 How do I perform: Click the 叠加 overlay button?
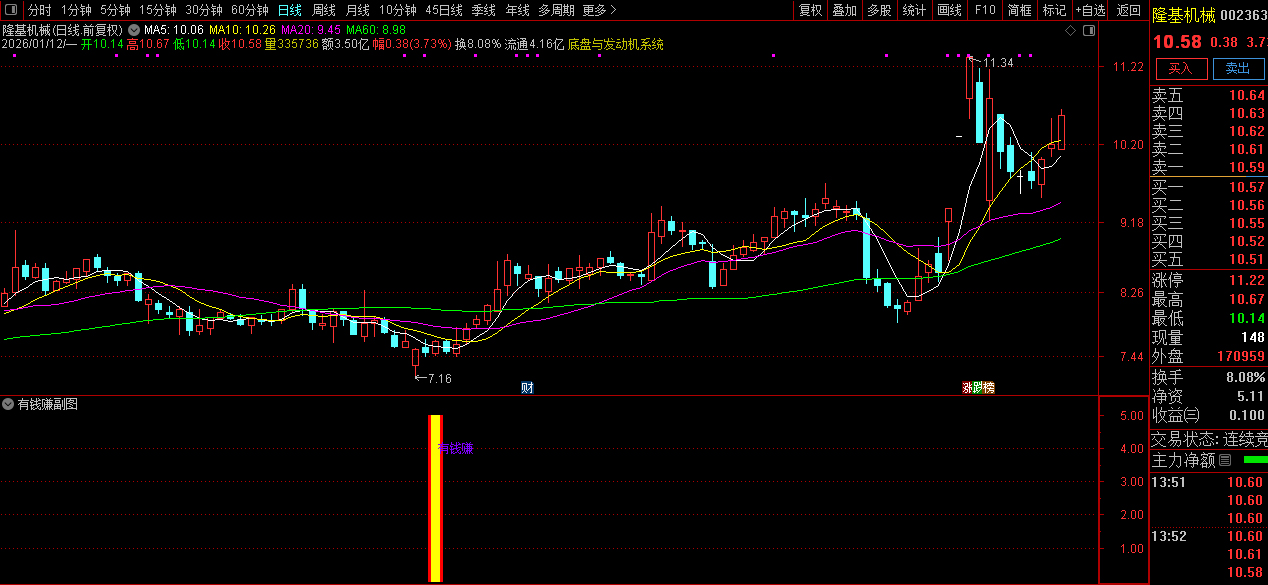[844, 10]
